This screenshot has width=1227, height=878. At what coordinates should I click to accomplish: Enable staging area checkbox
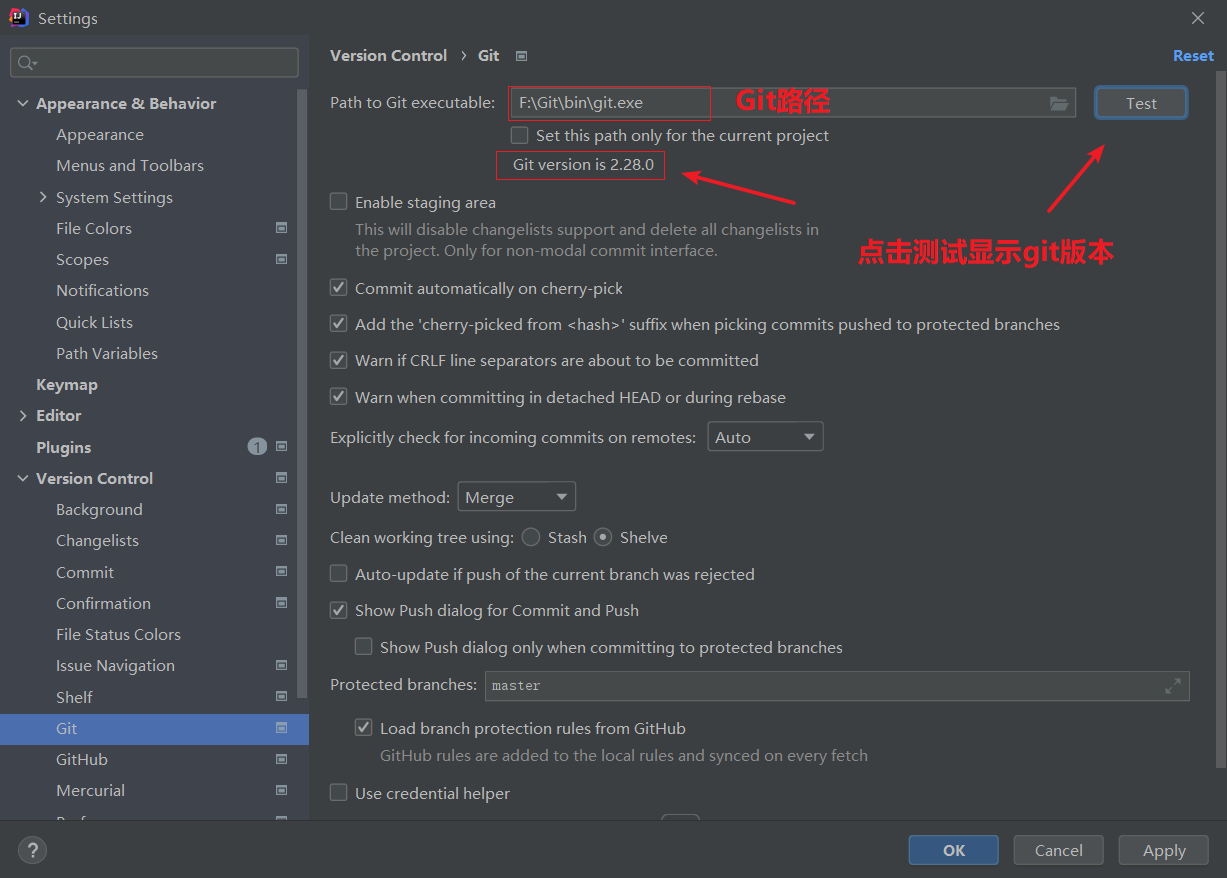coord(339,202)
